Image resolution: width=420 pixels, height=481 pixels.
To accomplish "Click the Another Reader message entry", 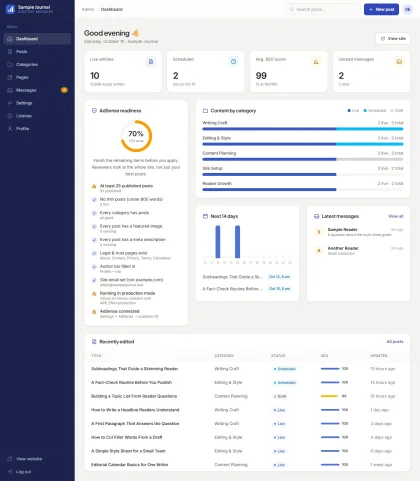I will [x=359, y=251].
